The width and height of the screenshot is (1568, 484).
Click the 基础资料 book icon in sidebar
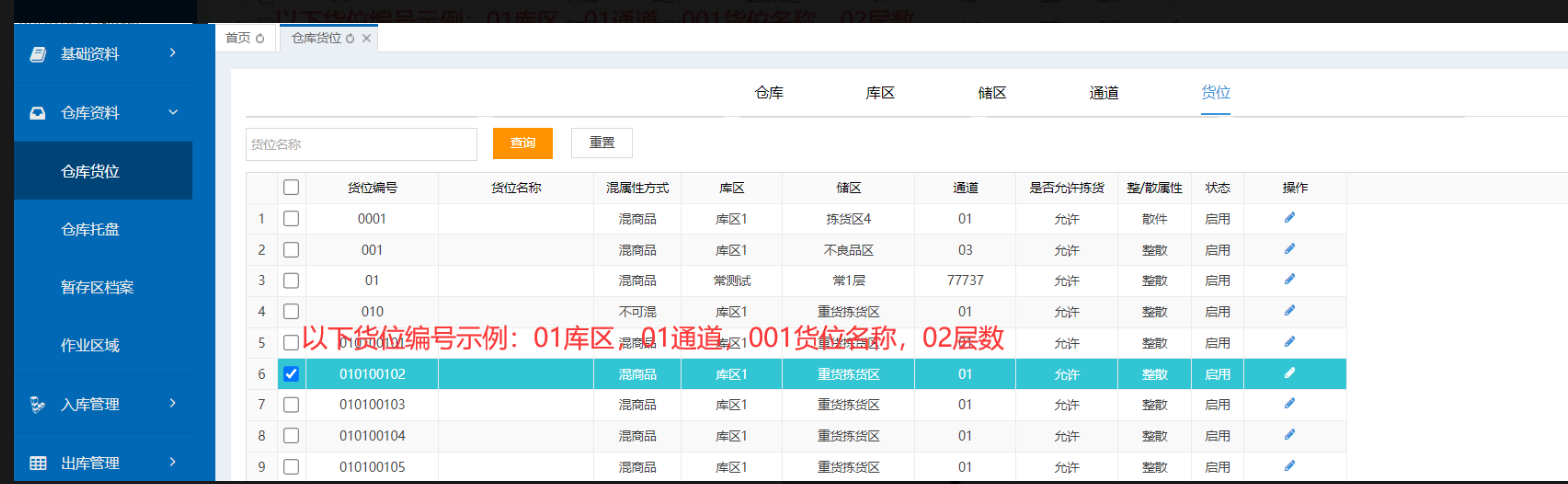tap(38, 54)
